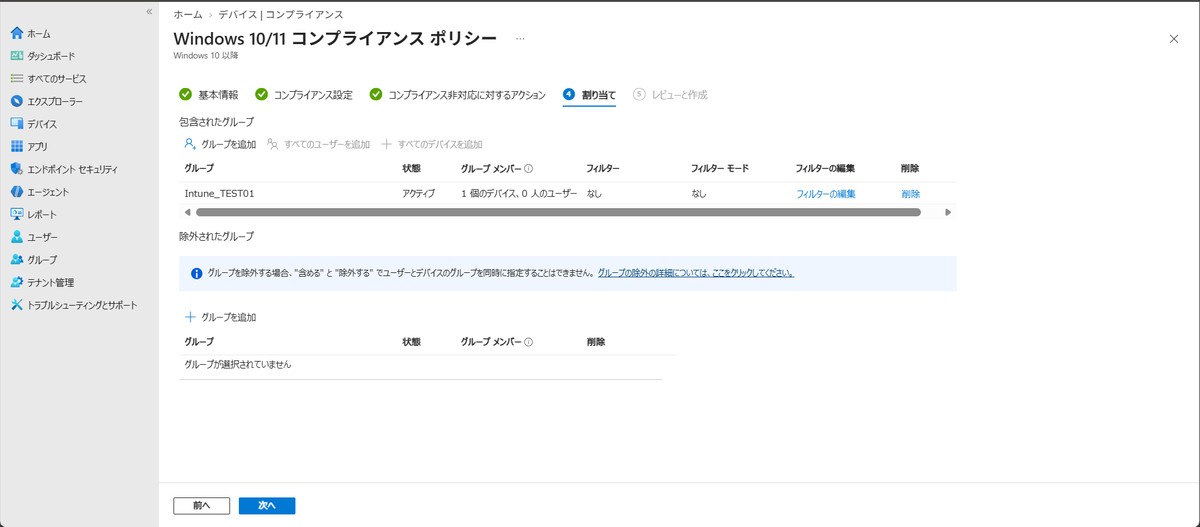
Task: Select the Intune_TEST01 group cell
Action: coord(219,194)
